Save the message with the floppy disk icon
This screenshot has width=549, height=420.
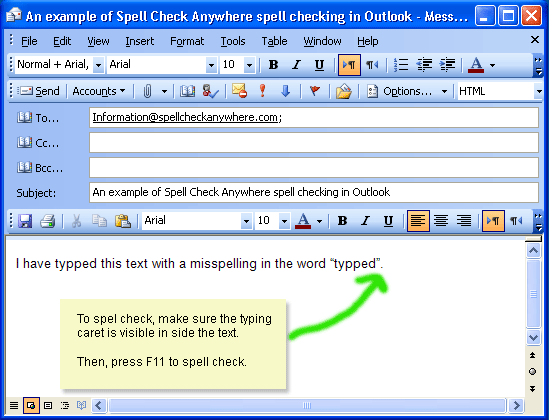(25, 221)
